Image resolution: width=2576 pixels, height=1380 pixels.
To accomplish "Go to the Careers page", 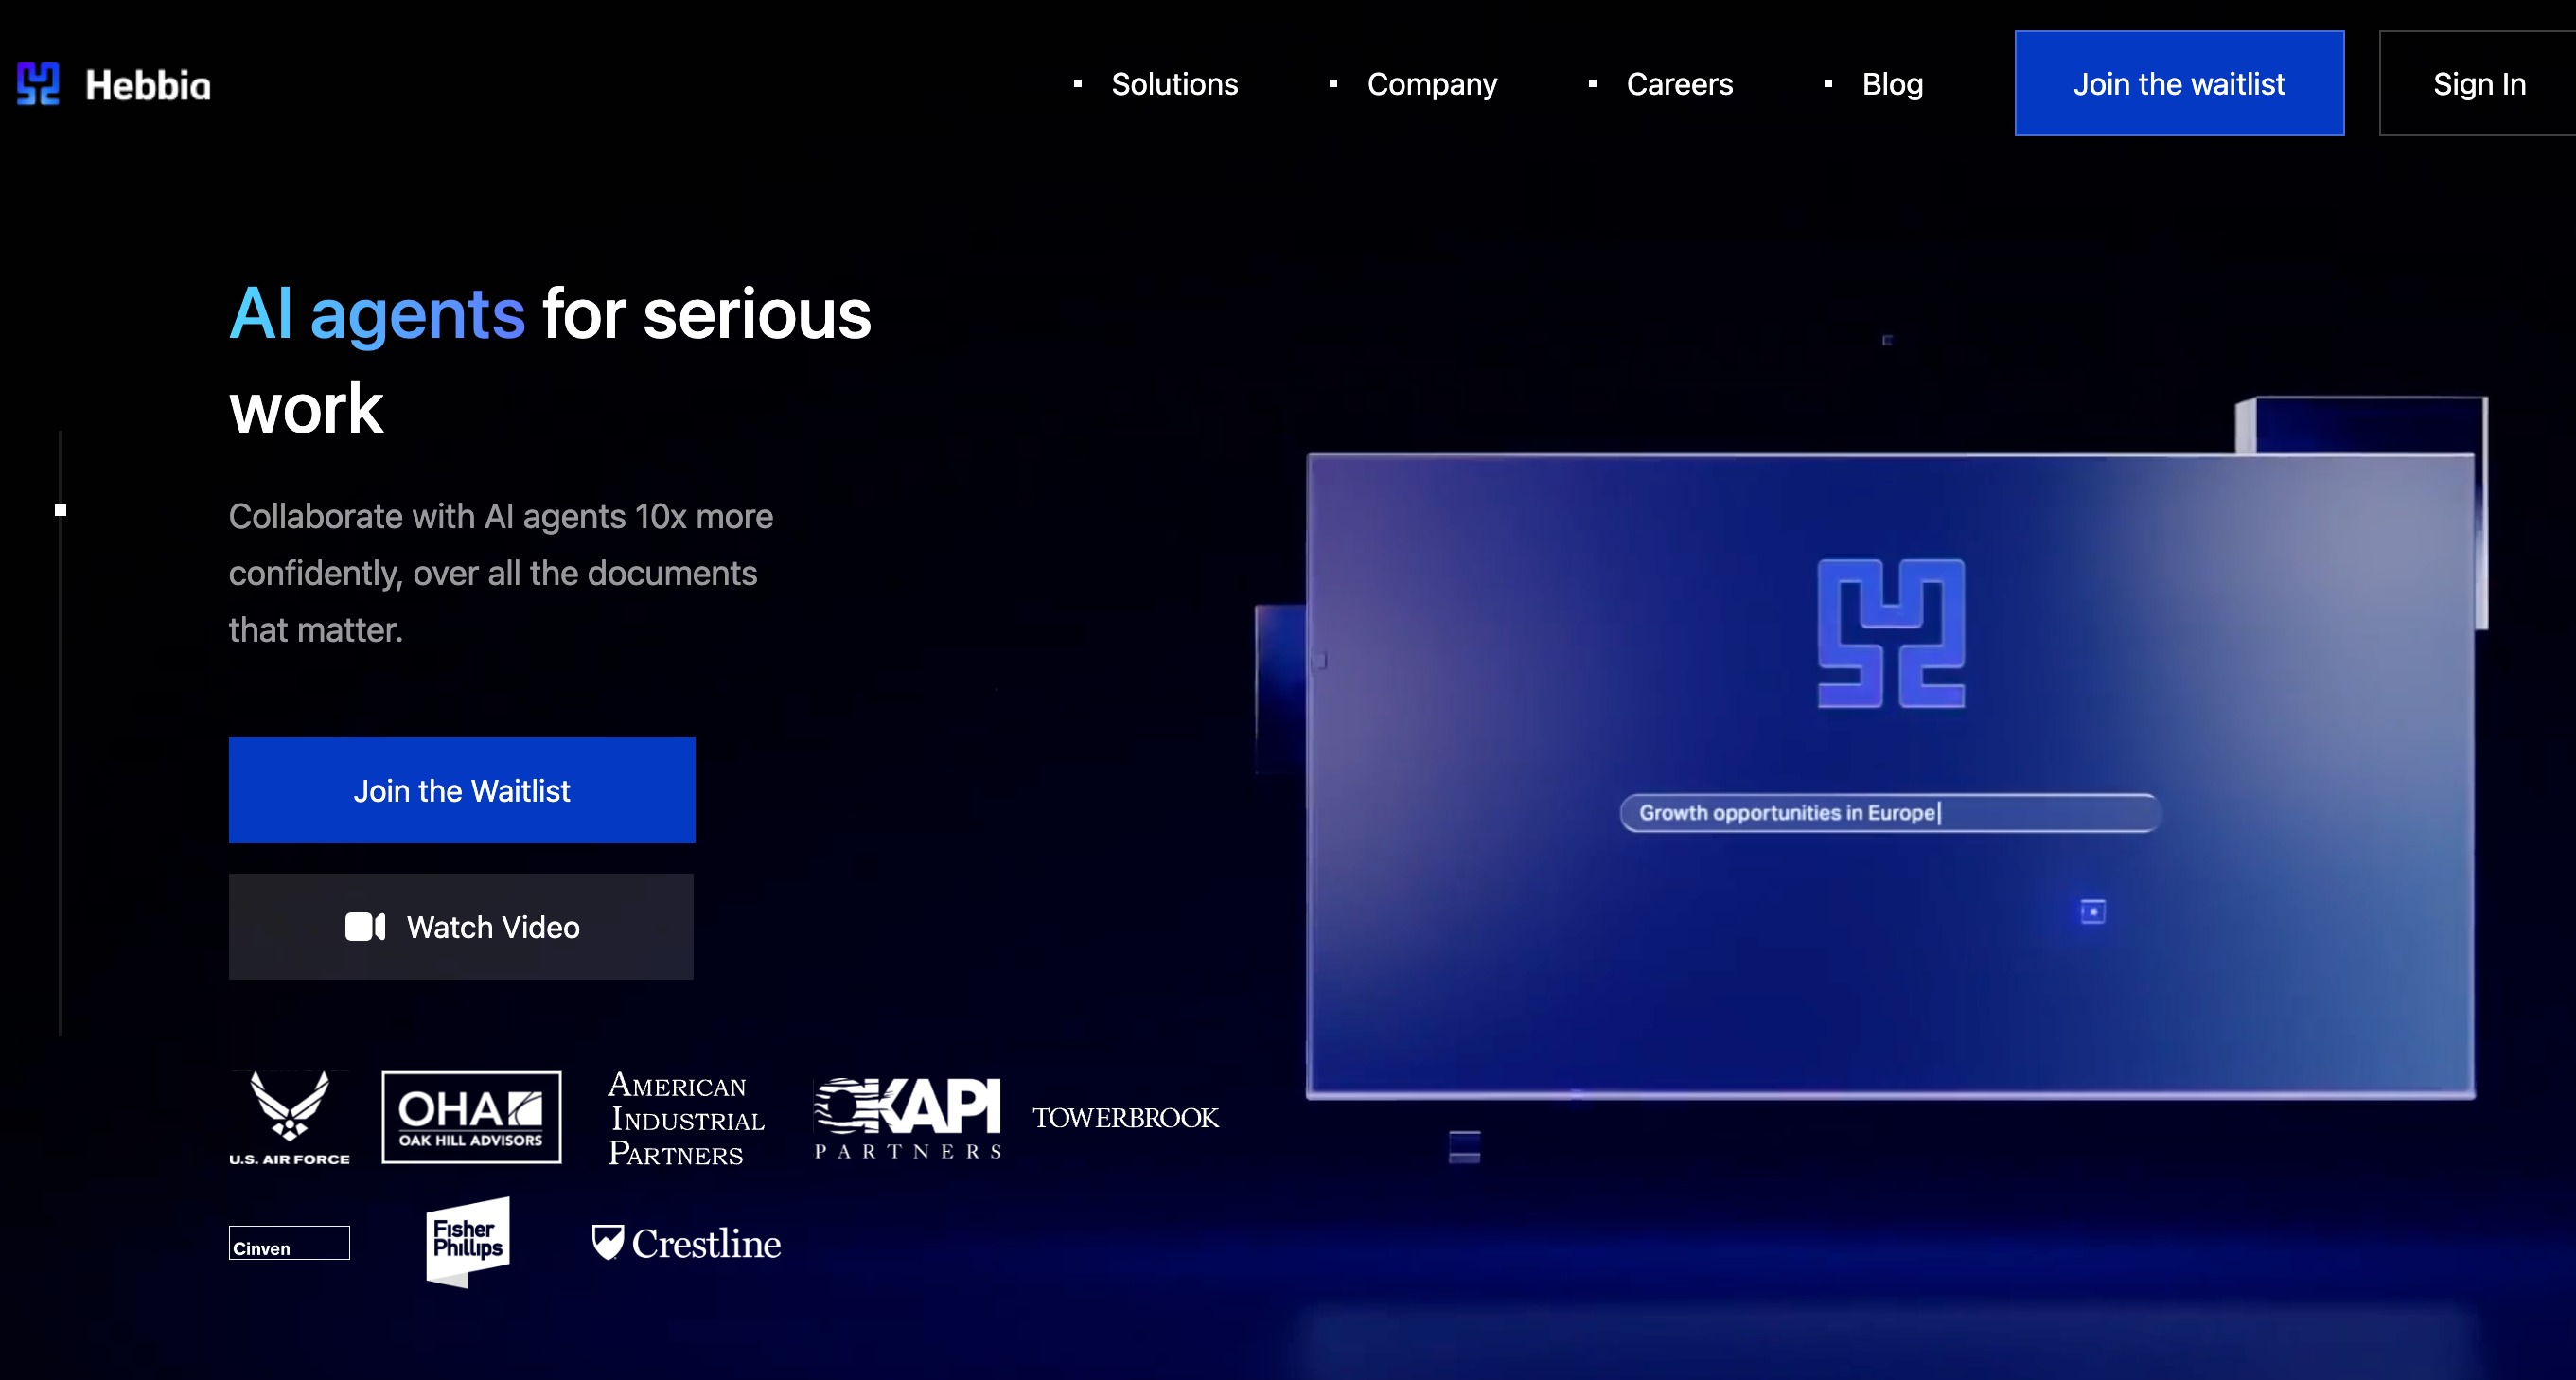I will point(1679,84).
